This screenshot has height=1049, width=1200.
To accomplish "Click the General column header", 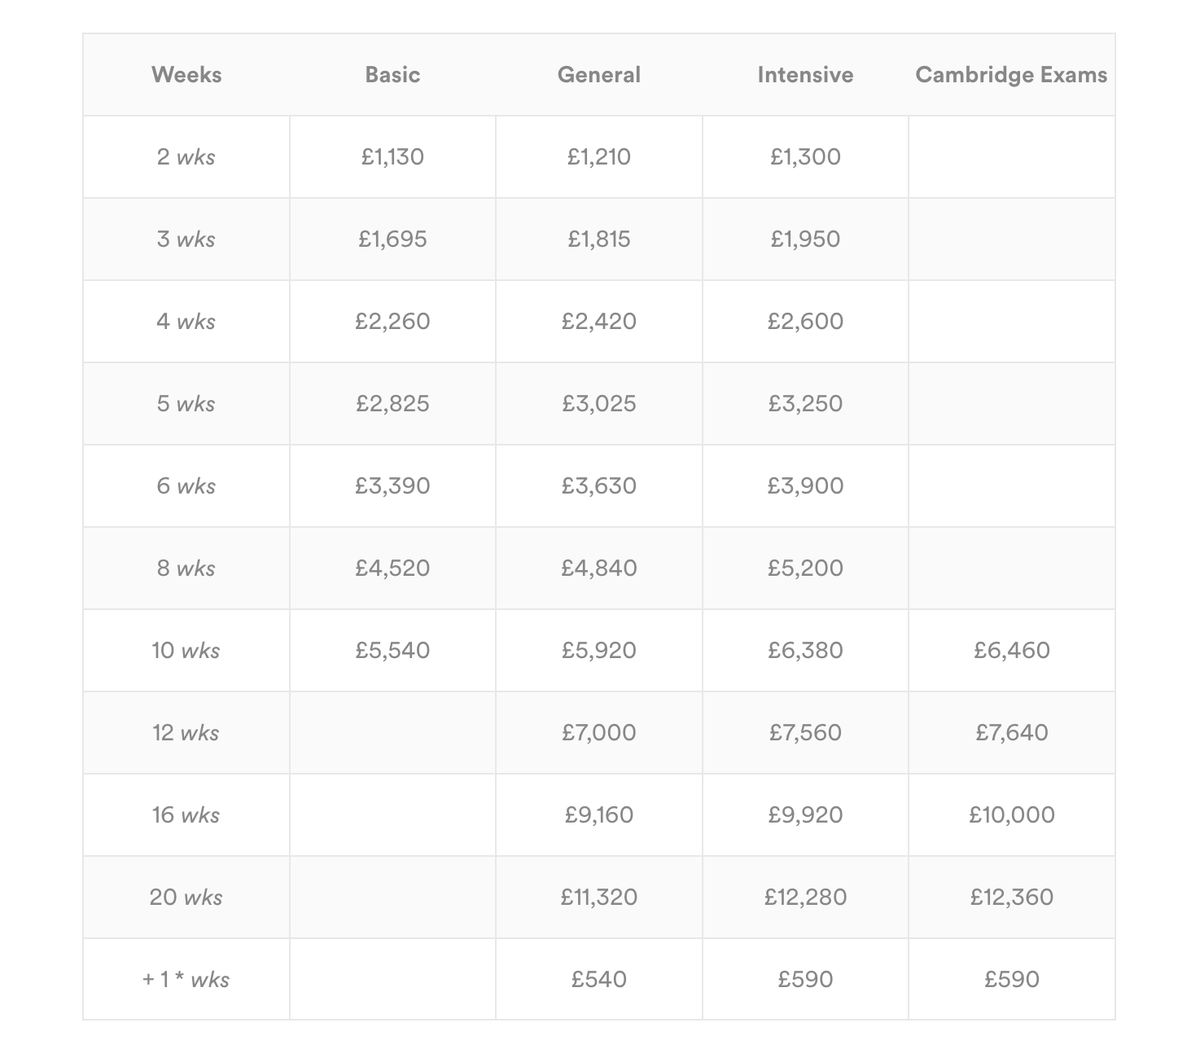I will [599, 75].
